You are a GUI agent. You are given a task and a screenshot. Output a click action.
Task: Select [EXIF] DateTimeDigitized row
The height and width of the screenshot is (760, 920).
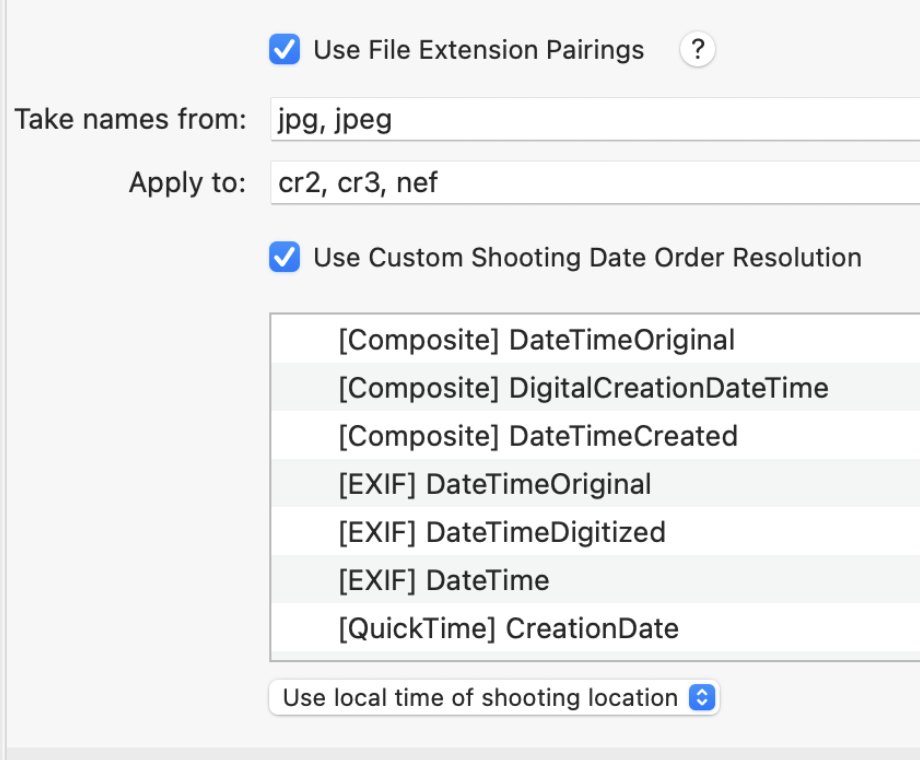(x=596, y=532)
